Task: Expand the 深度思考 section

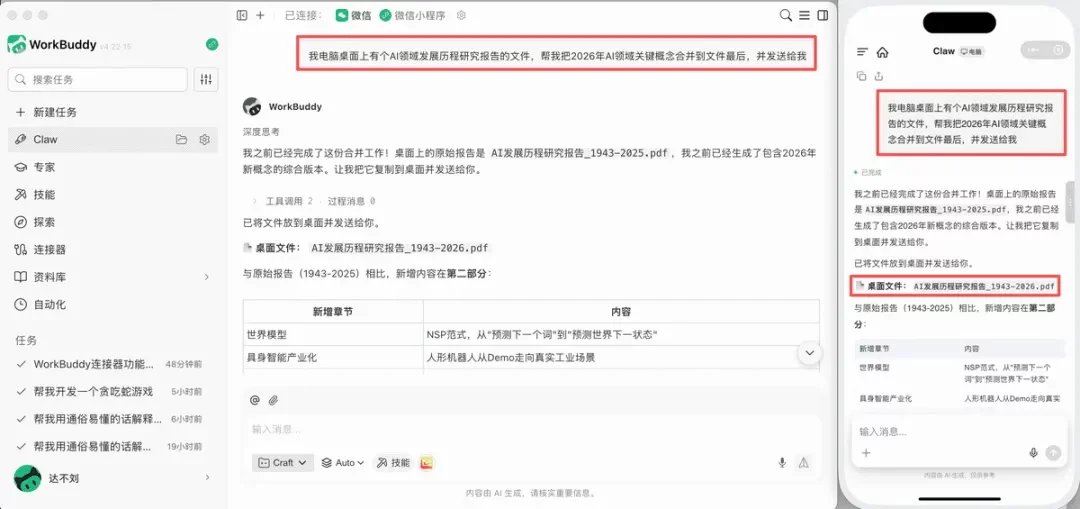Action: [x=261, y=131]
